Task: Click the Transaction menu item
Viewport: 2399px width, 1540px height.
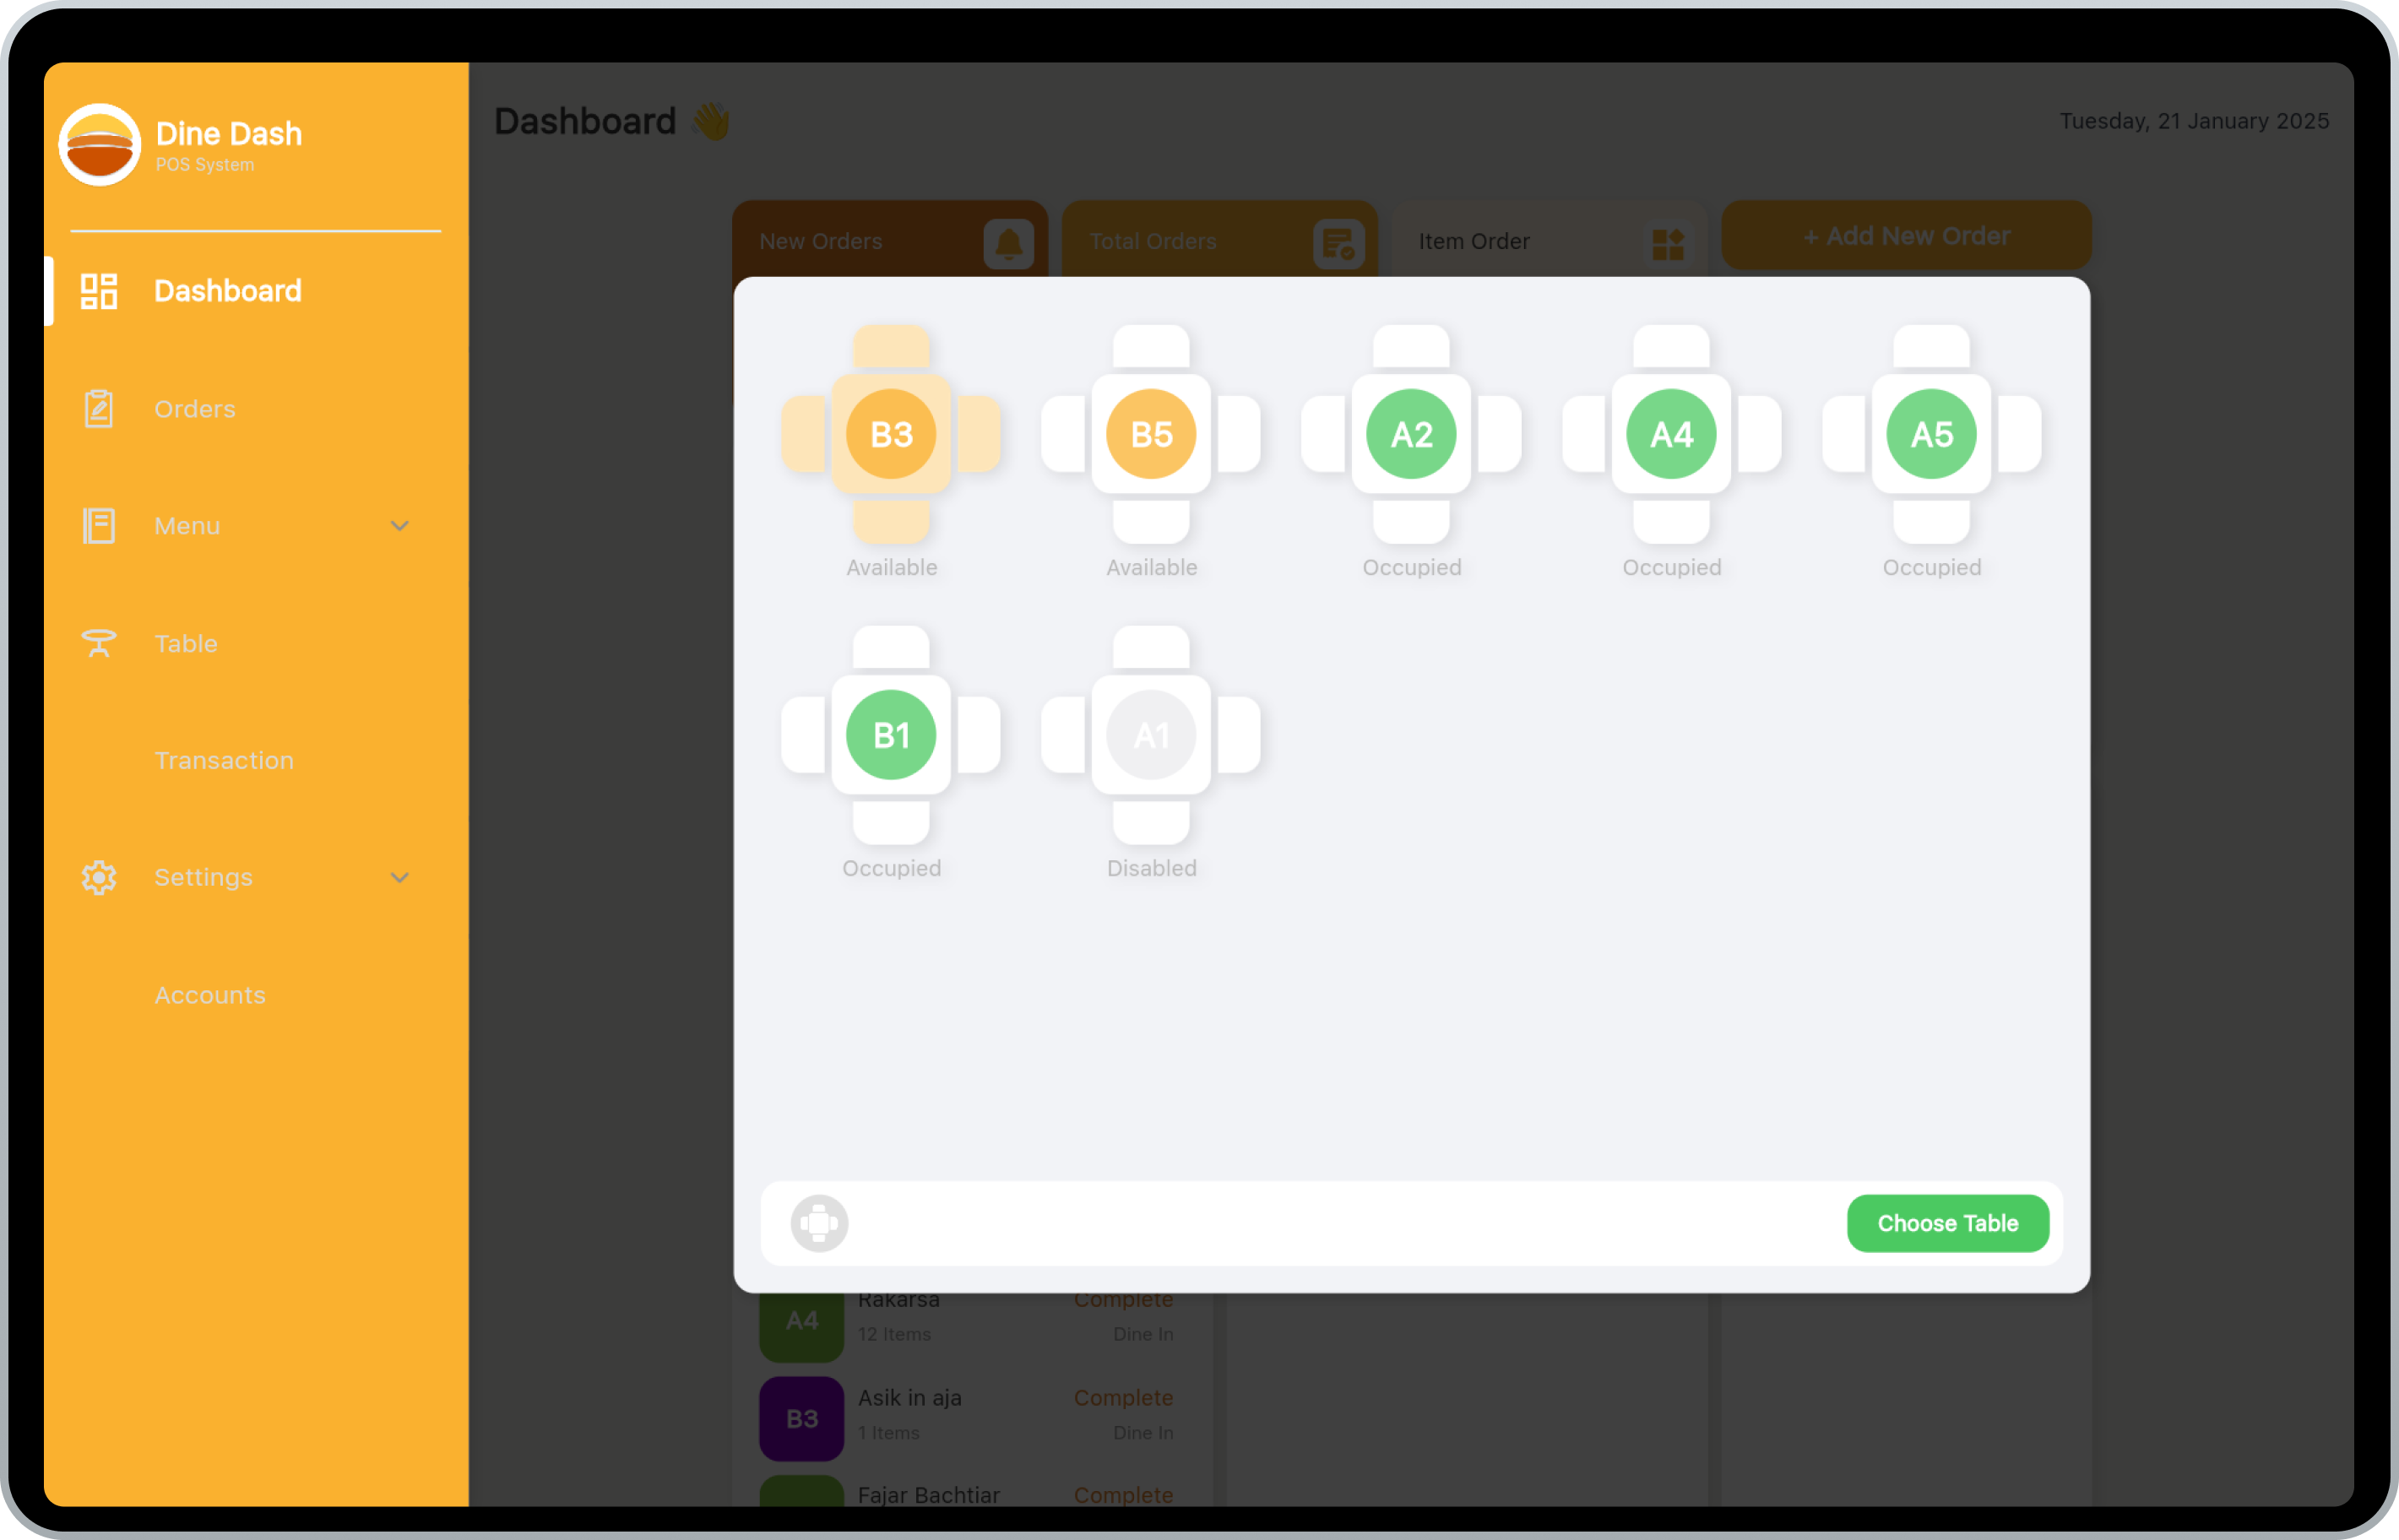Action: click(x=224, y=759)
